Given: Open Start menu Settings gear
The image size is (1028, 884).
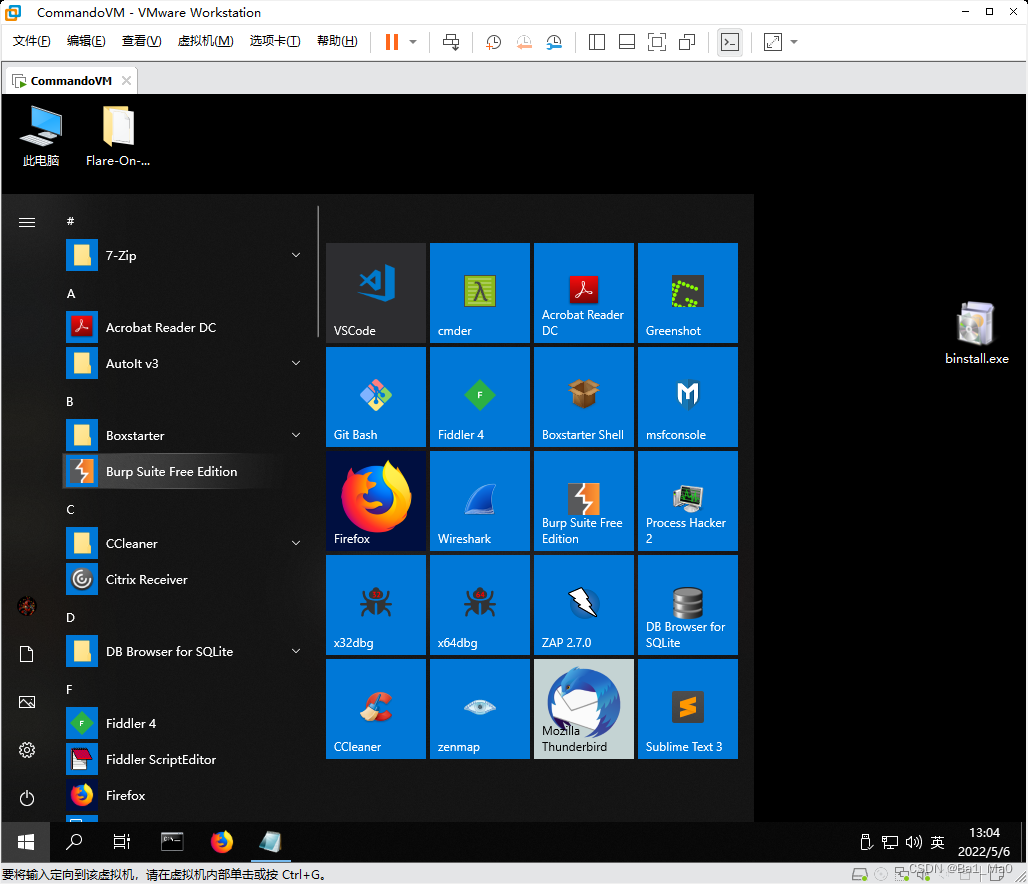Looking at the screenshot, I should pyautogui.click(x=27, y=750).
